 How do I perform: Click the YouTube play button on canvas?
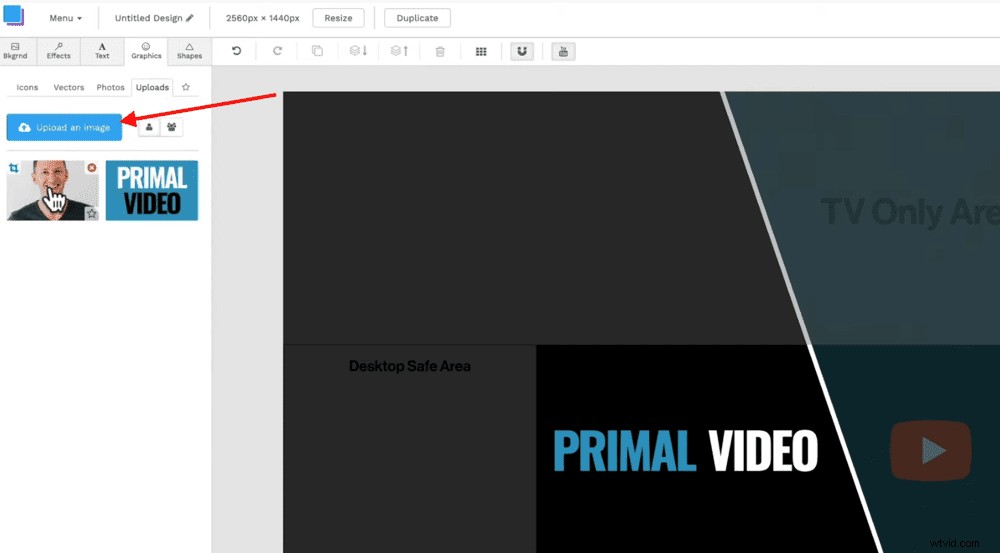[930, 450]
